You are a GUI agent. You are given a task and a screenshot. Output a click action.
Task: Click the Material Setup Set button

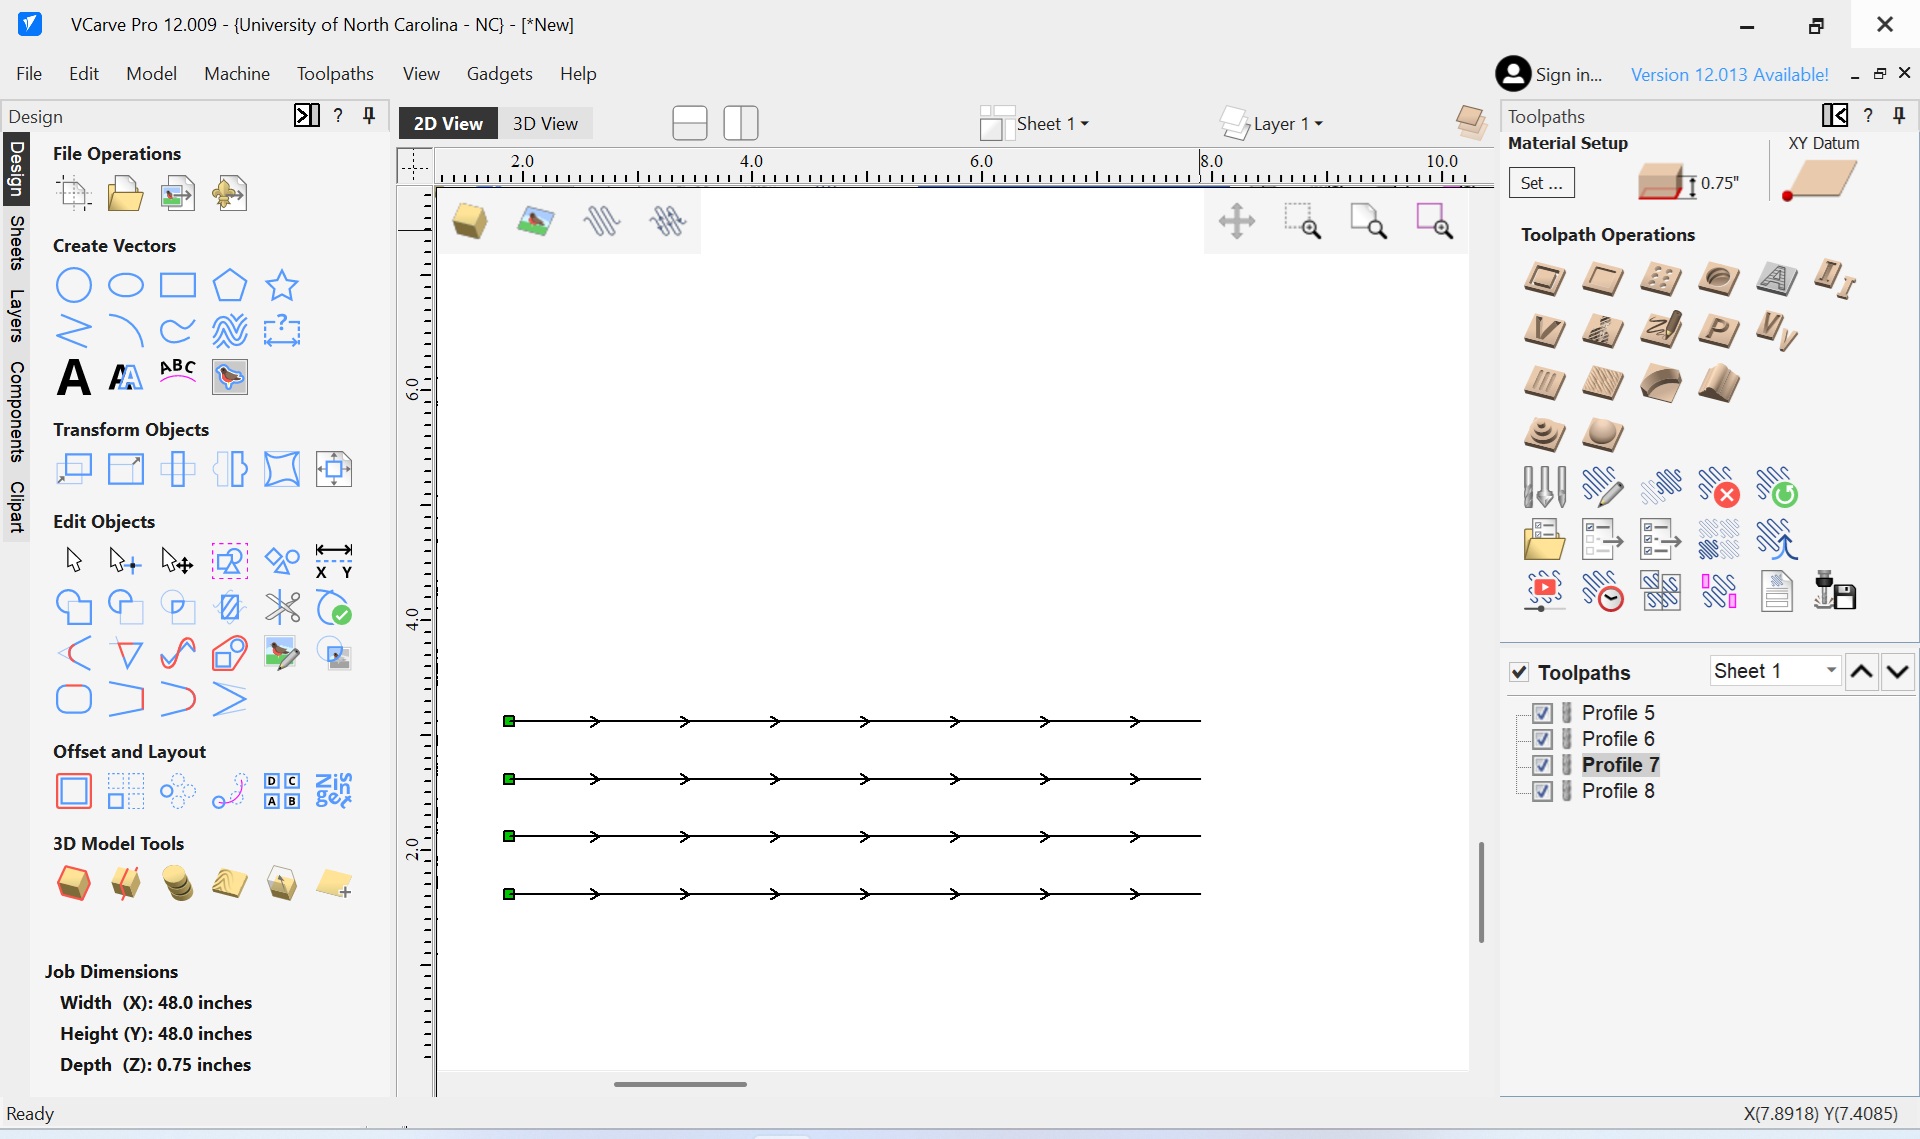(x=1541, y=183)
